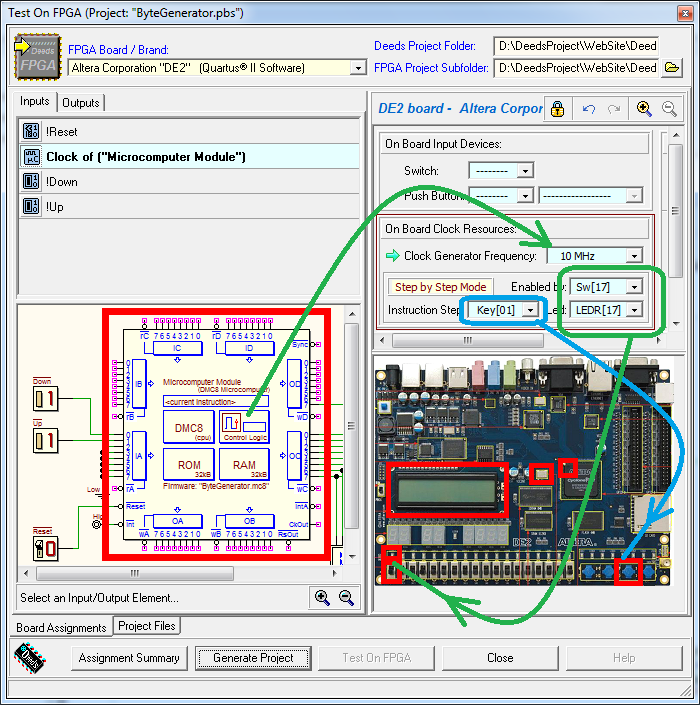Switch to the Board Assignments tab
700x705 pixels.
point(61,628)
